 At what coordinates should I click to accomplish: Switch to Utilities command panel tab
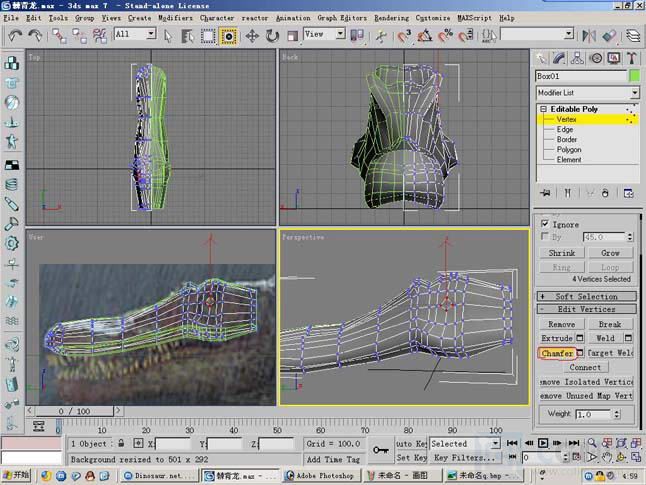(x=632, y=59)
